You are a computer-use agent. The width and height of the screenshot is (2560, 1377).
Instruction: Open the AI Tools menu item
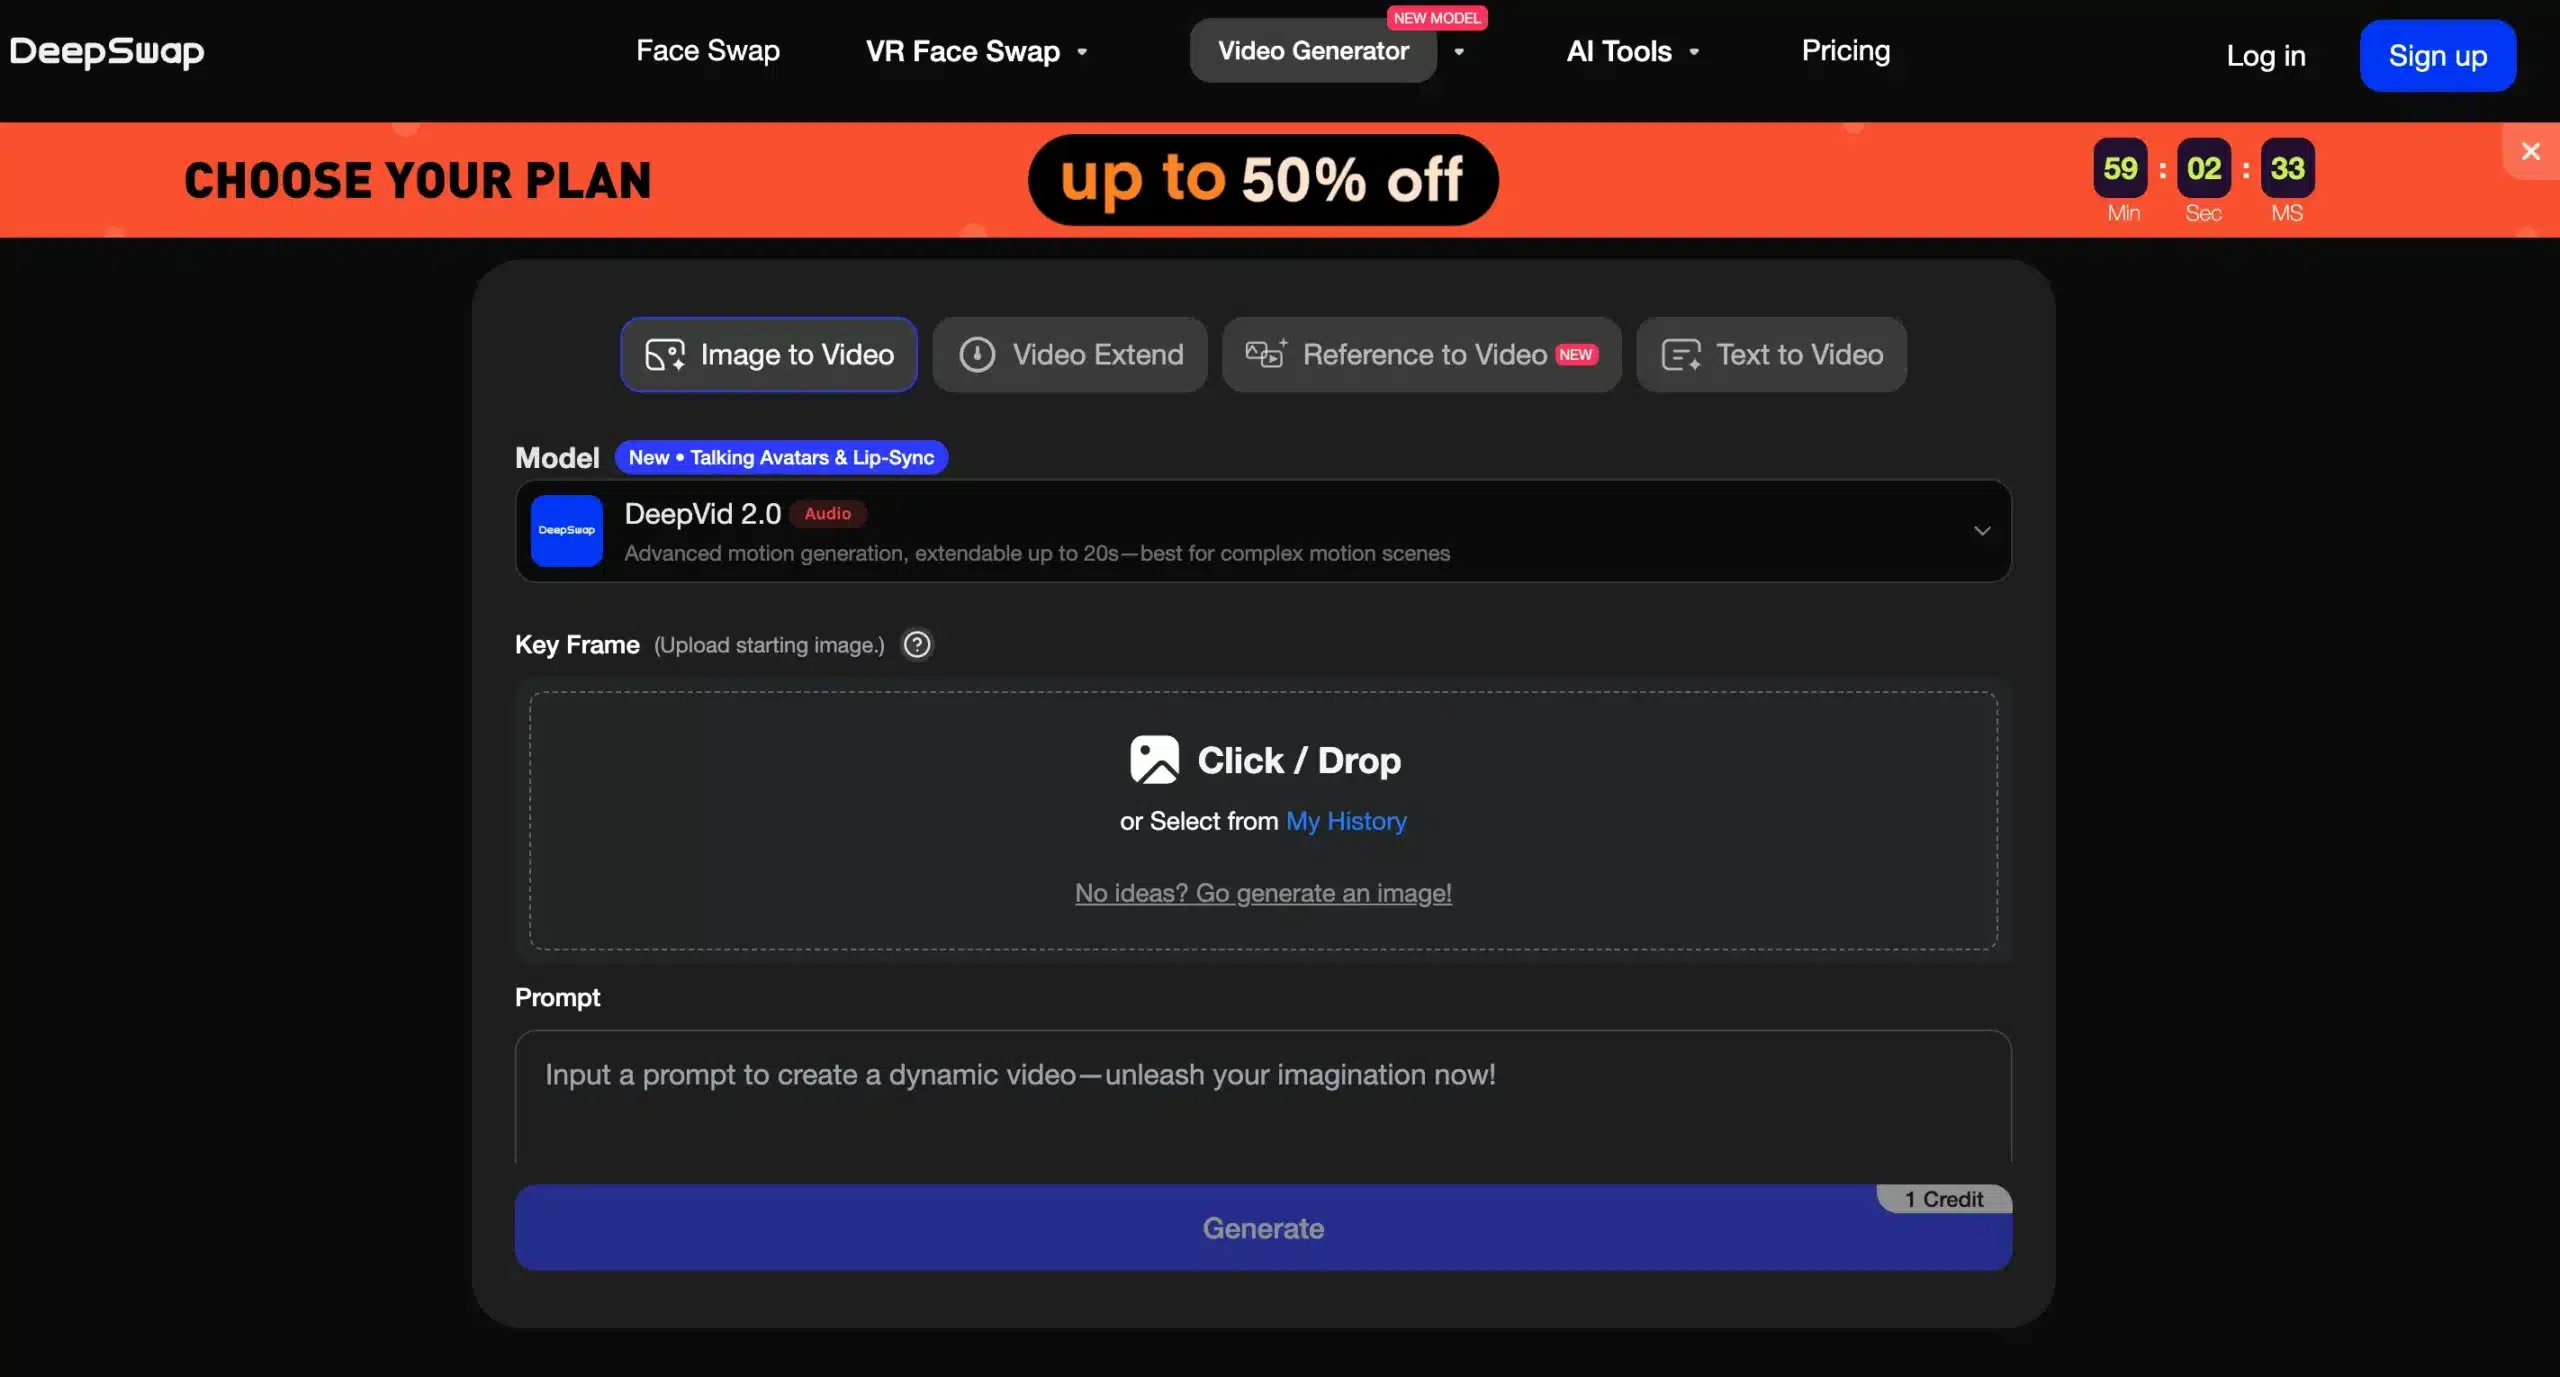(x=1619, y=51)
